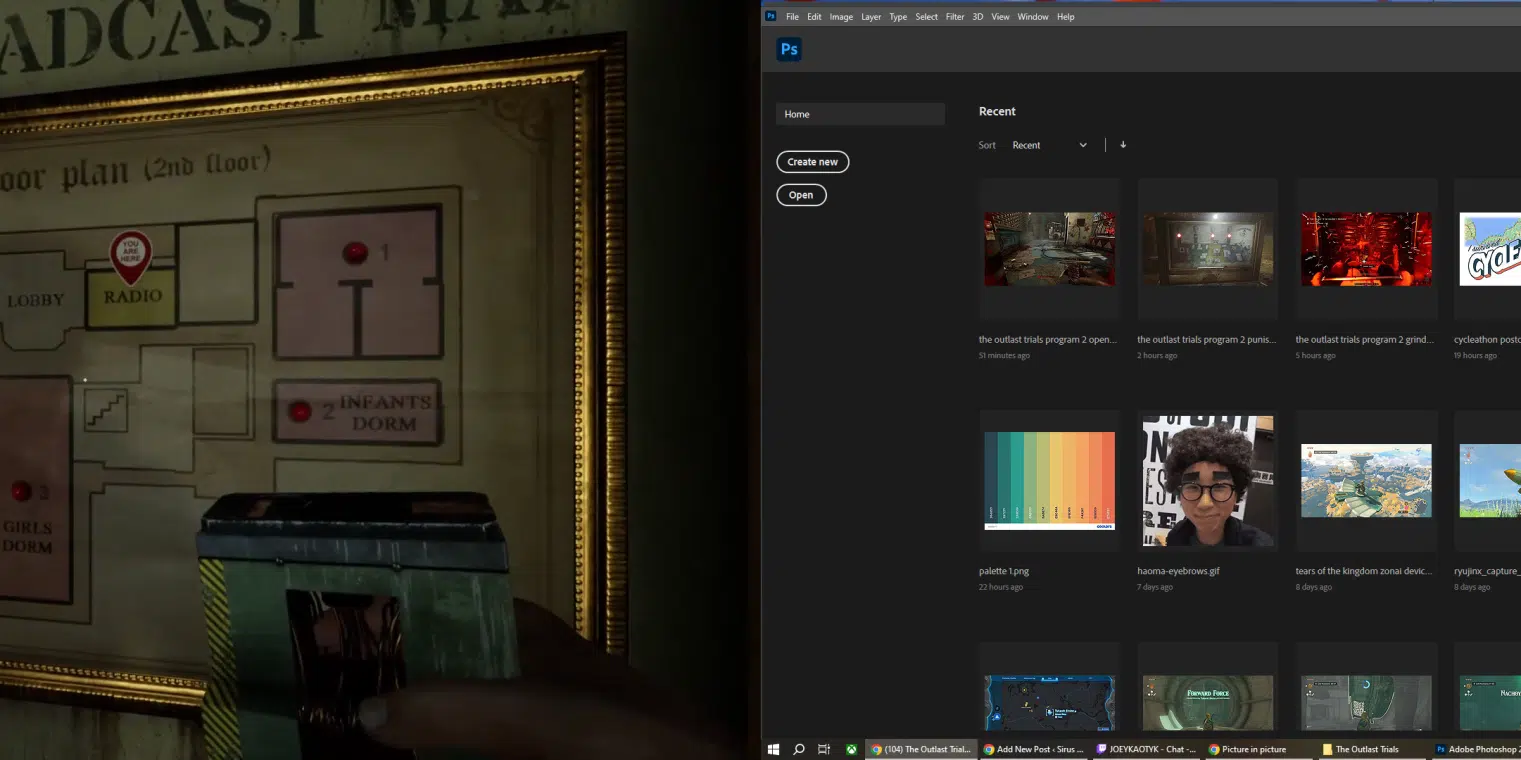The height and width of the screenshot is (760, 1521).
Task: Click the You Are Here pin in the game map
Action: pyautogui.click(x=130, y=256)
